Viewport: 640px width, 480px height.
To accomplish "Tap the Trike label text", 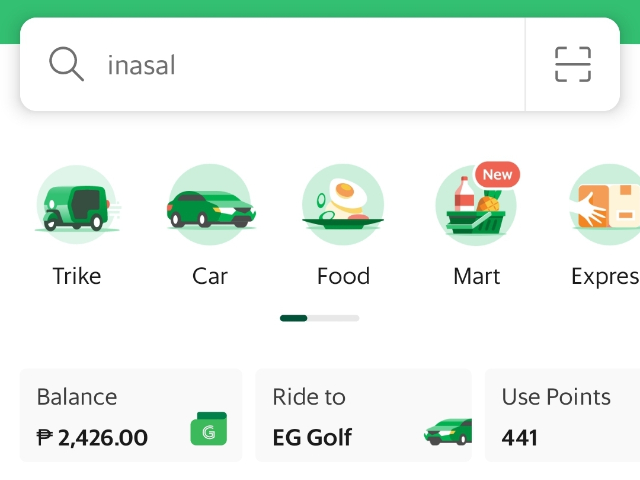I will pyautogui.click(x=77, y=276).
